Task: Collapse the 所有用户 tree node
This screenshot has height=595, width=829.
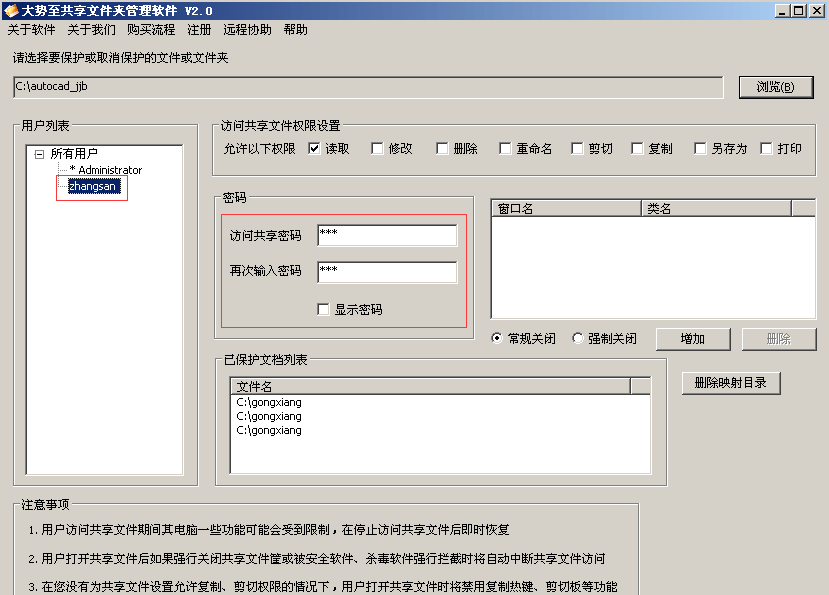Action: [39, 154]
